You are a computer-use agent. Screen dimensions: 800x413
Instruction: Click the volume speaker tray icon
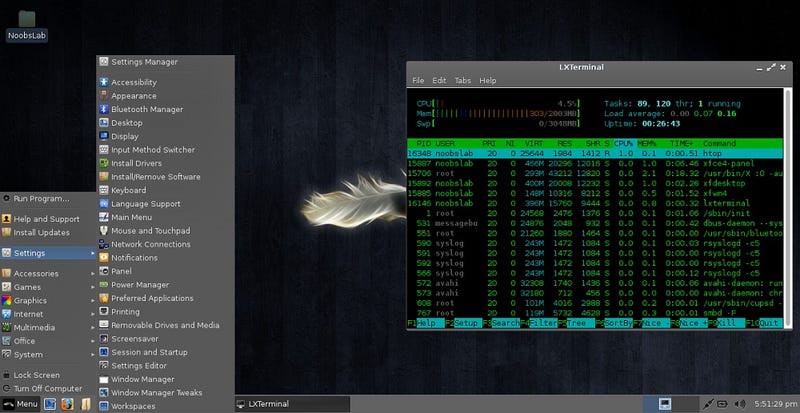pyautogui.click(x=739, y=404)
